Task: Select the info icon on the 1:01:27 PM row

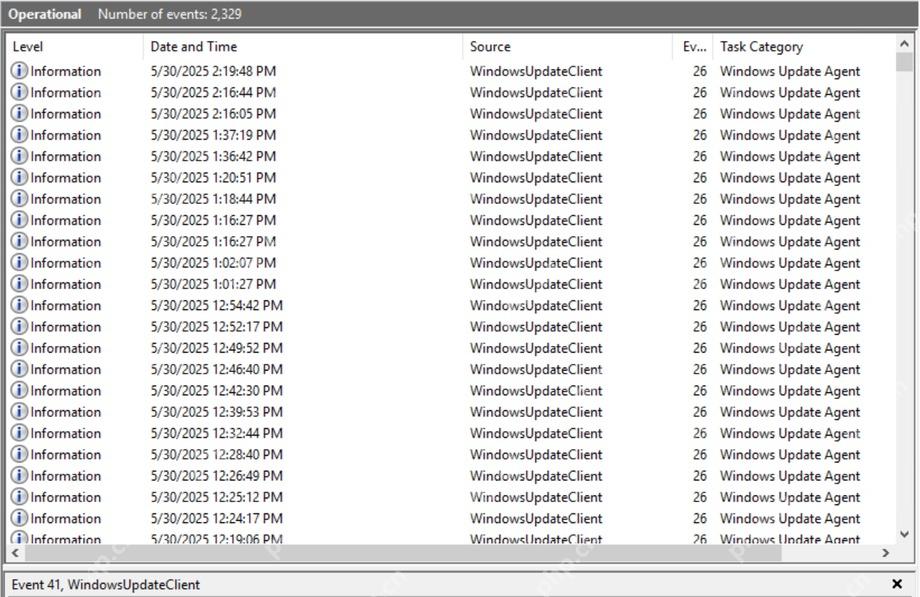Action: pos(19,284)
